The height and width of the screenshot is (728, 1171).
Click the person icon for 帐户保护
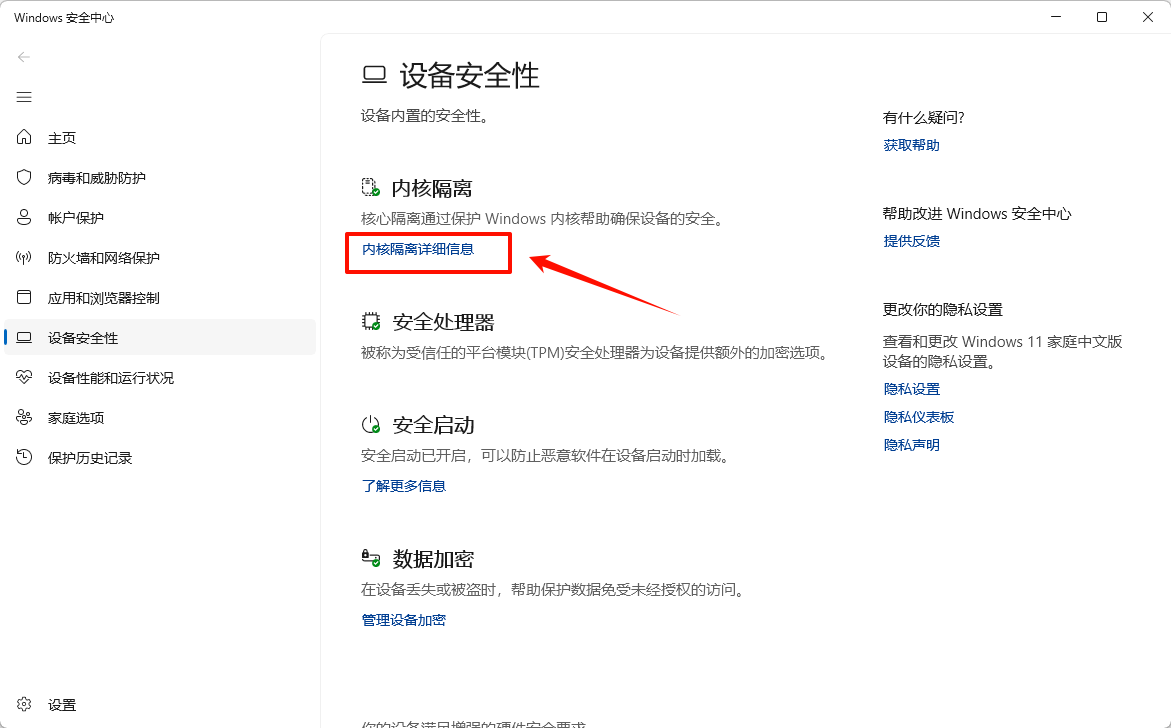(24, 217)
